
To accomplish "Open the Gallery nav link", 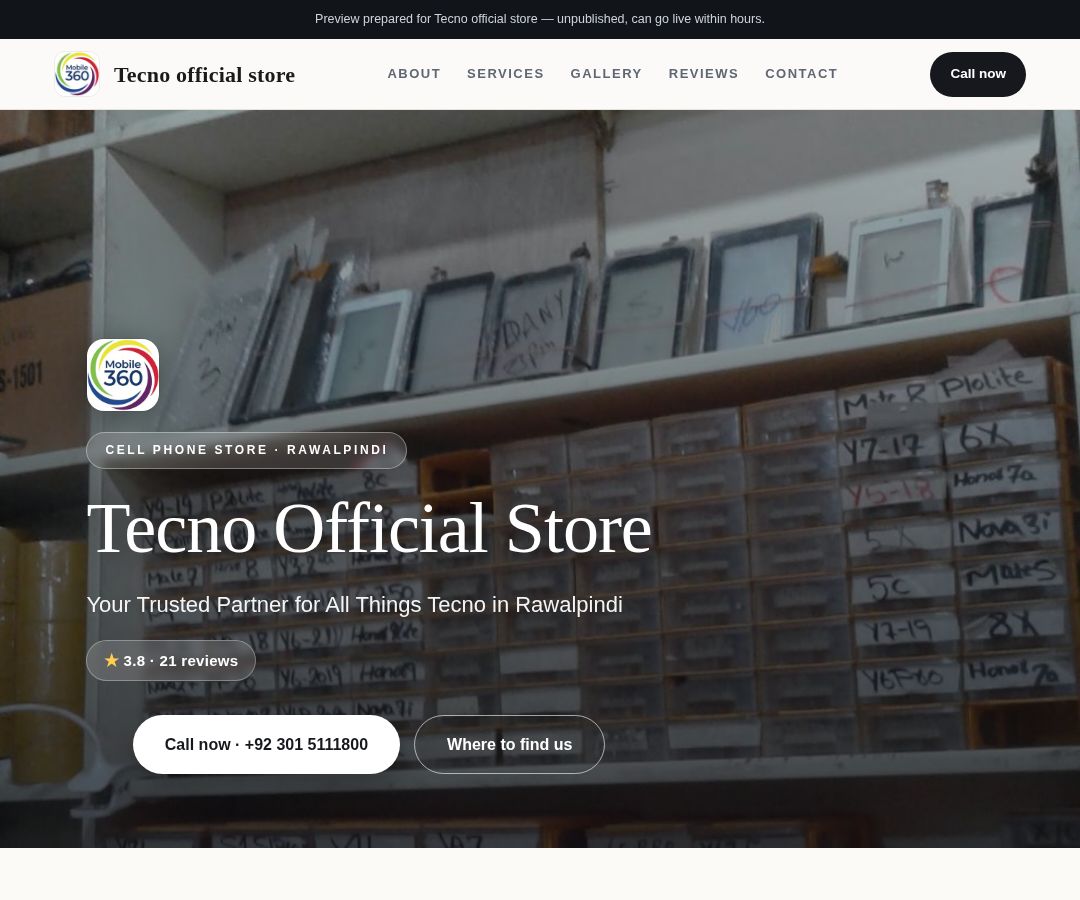I will tap(606, 74).
